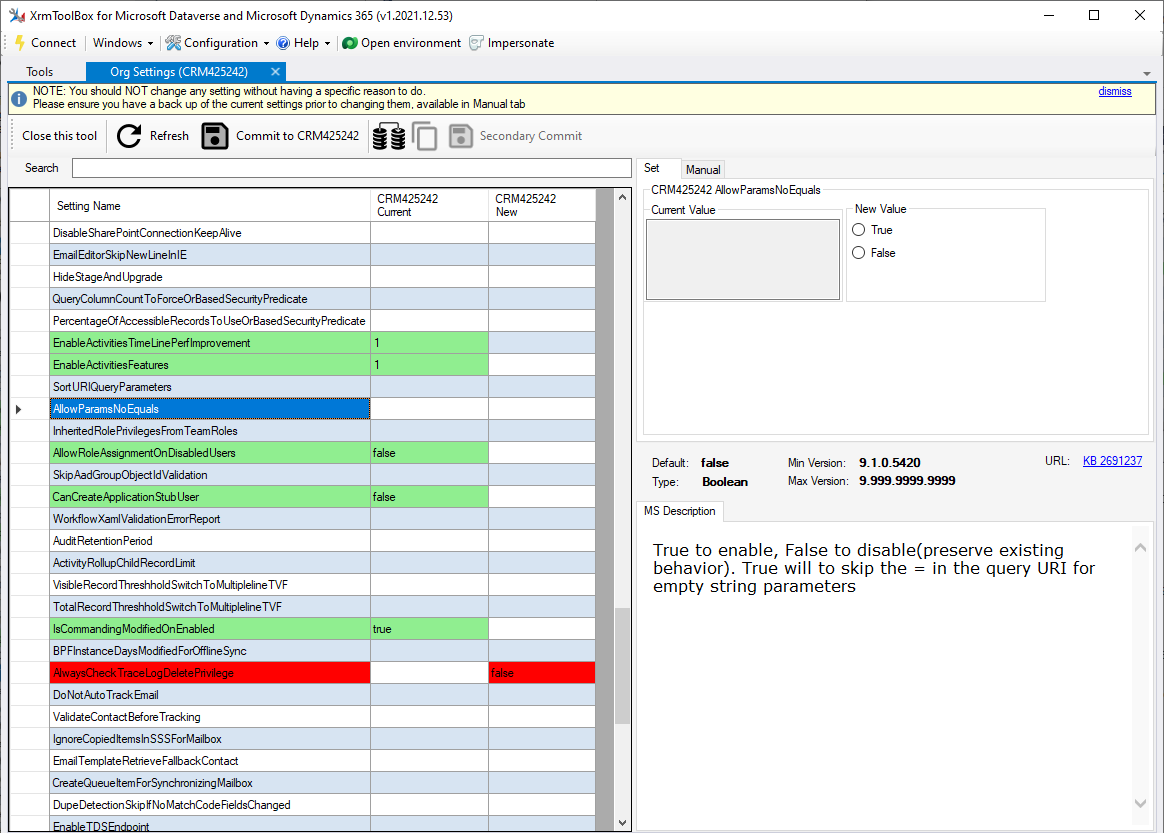Click the settings grid scroll down arrow
Viewport: 1164px width, 833px height.
tap(622, 823)
